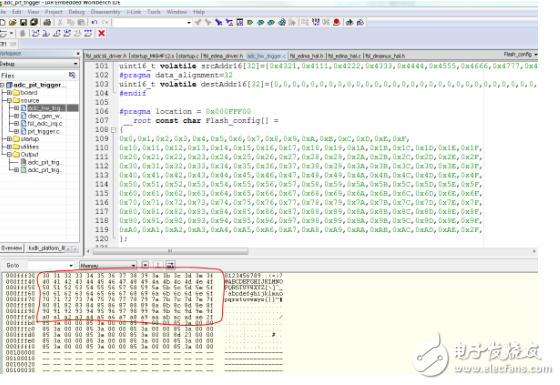Click the Toggle Bookmark toolbar icon
The image size is (560, 385).
click(250, 22)
